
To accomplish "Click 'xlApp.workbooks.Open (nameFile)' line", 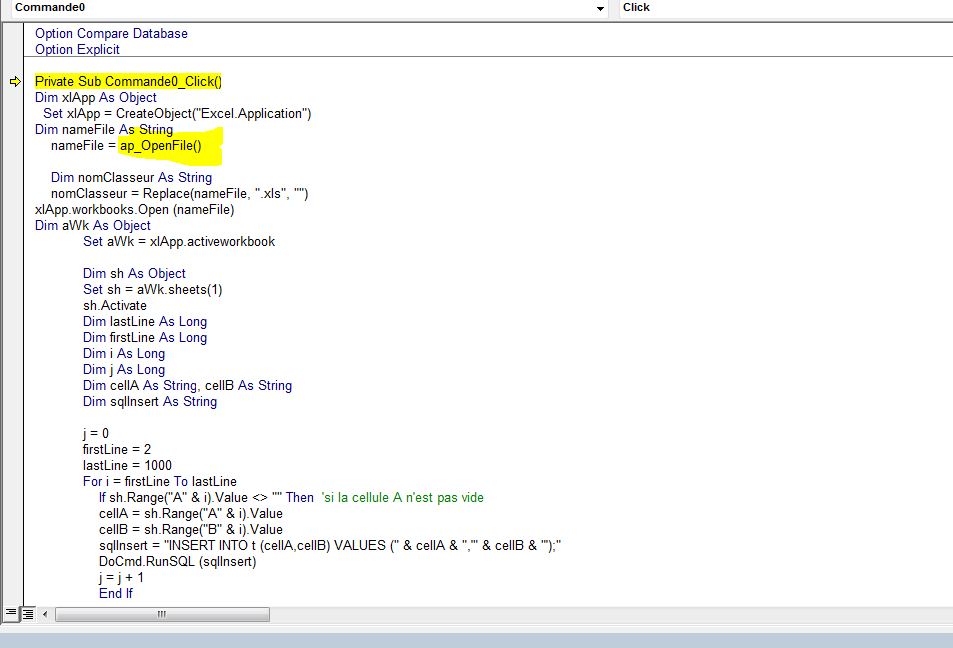I will click(134, 210).
